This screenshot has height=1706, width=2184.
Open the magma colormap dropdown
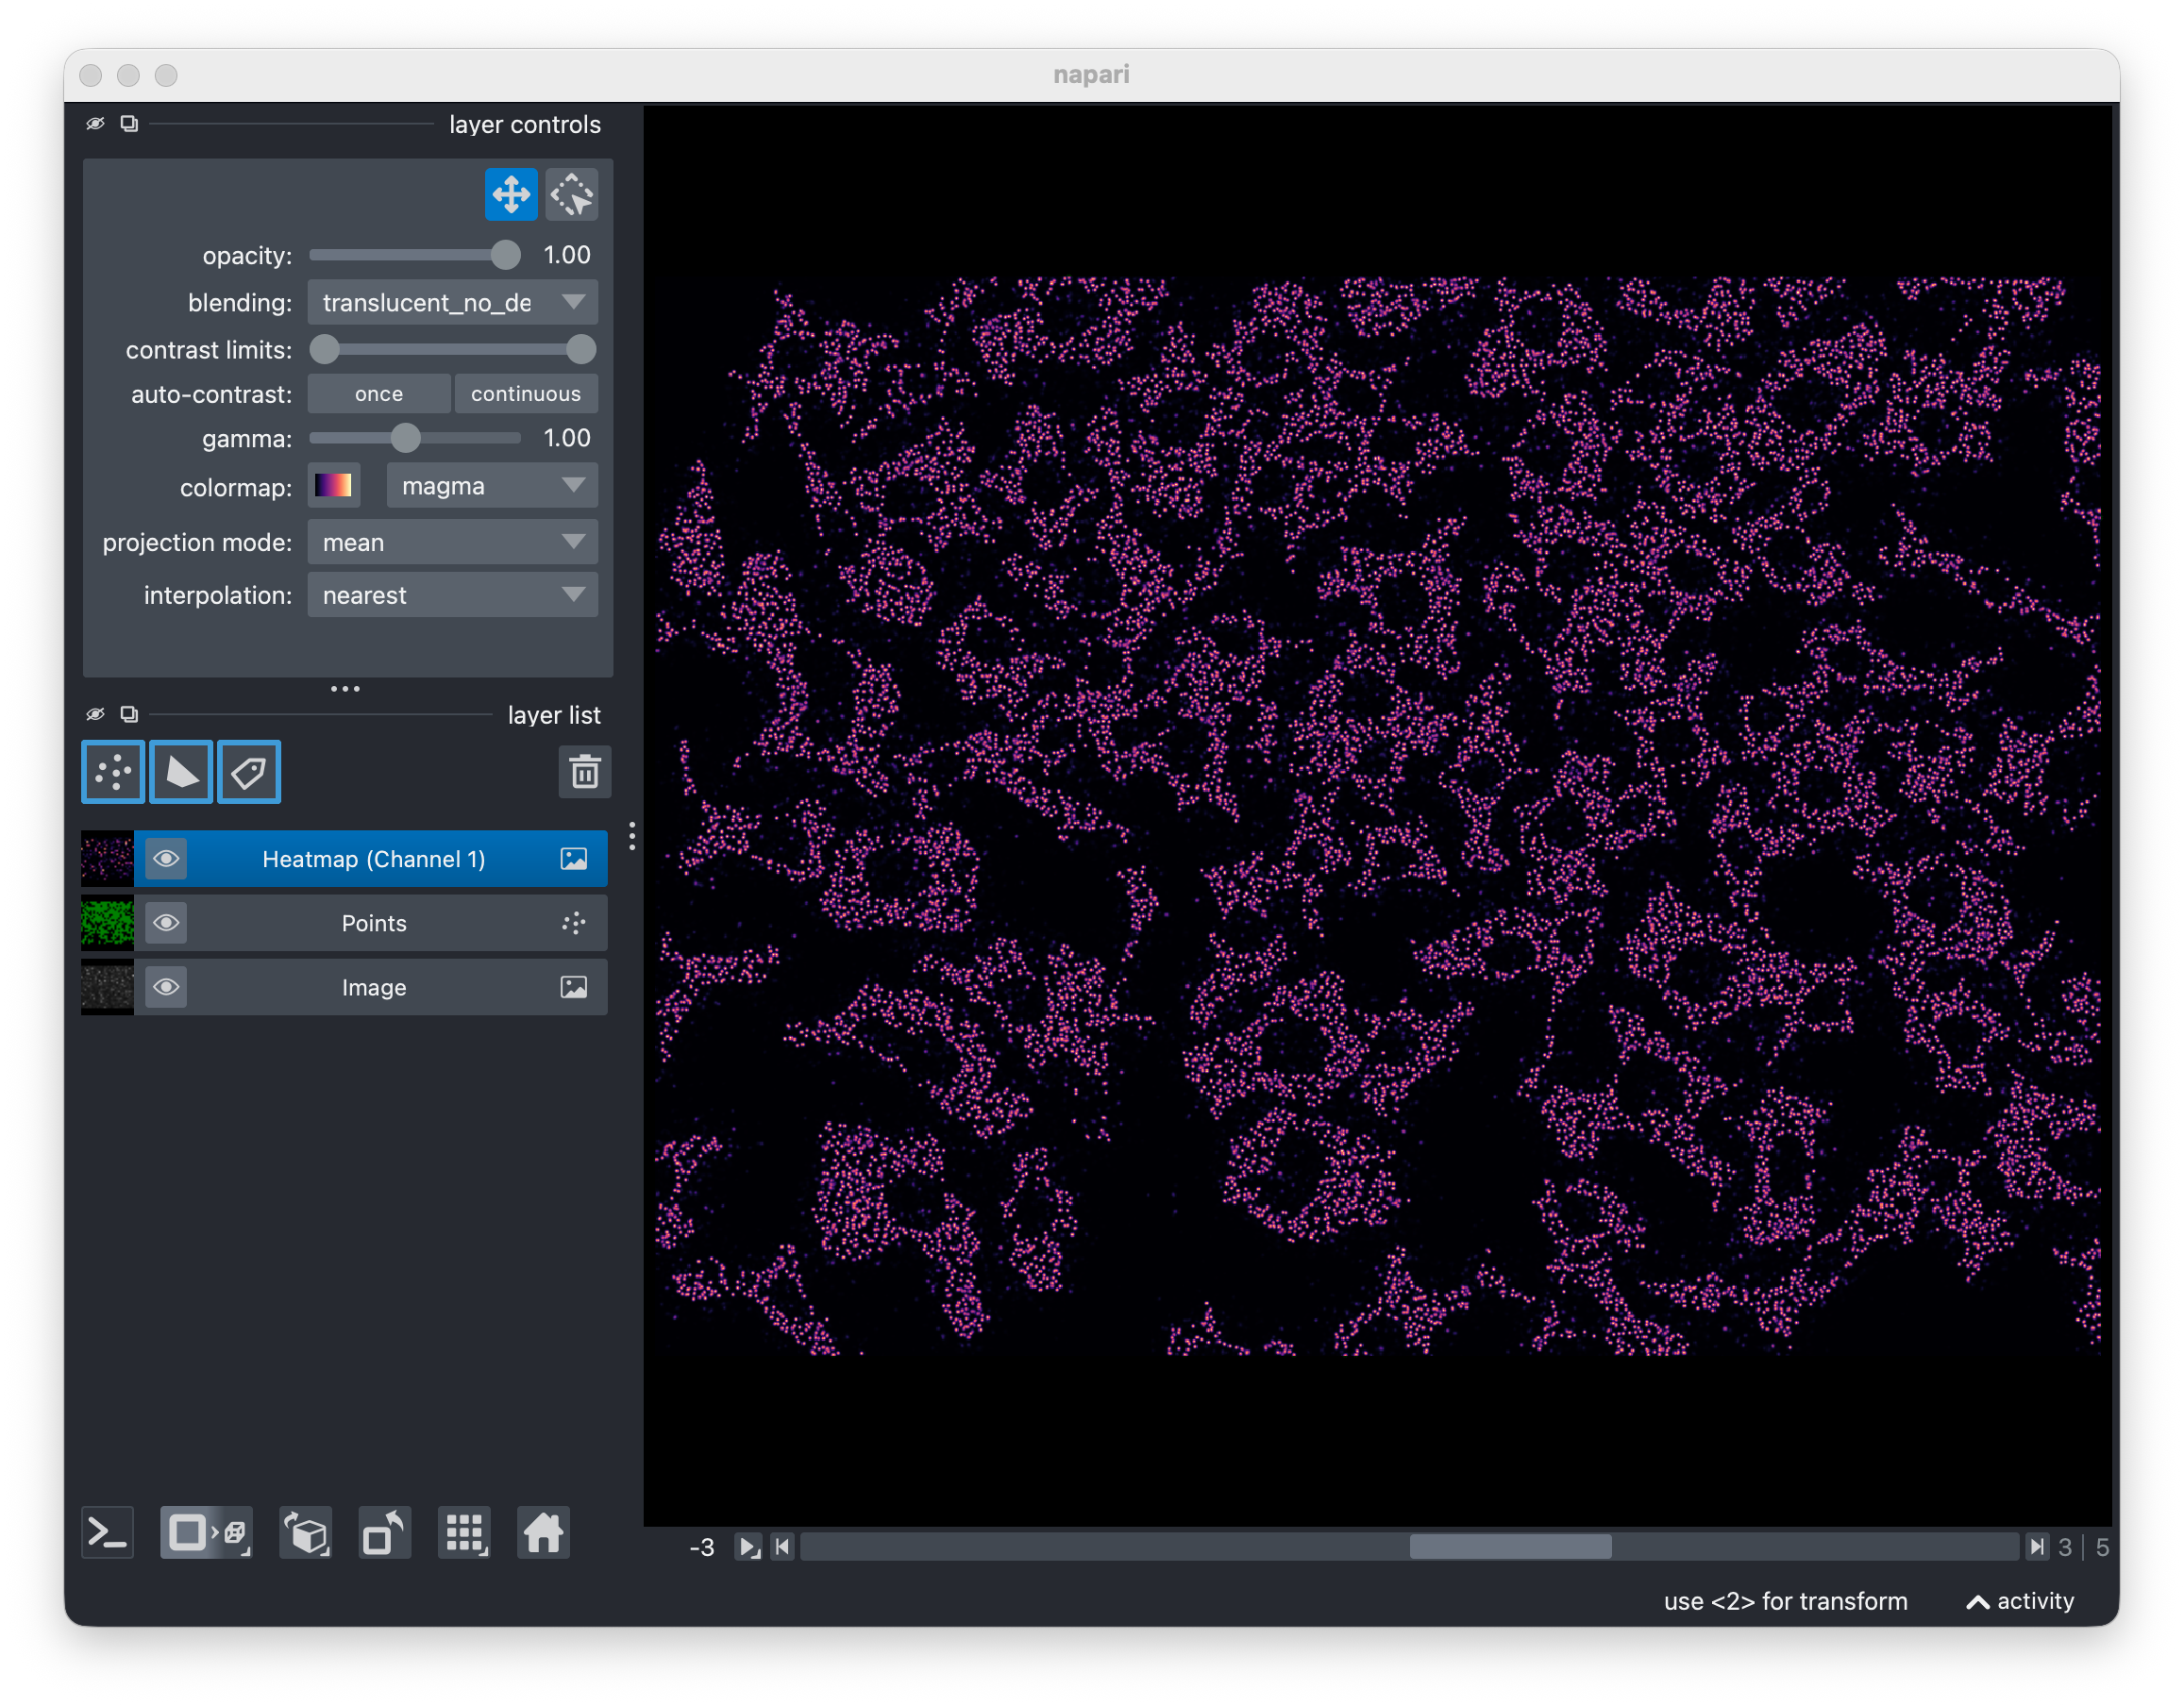tap(492, 486)
